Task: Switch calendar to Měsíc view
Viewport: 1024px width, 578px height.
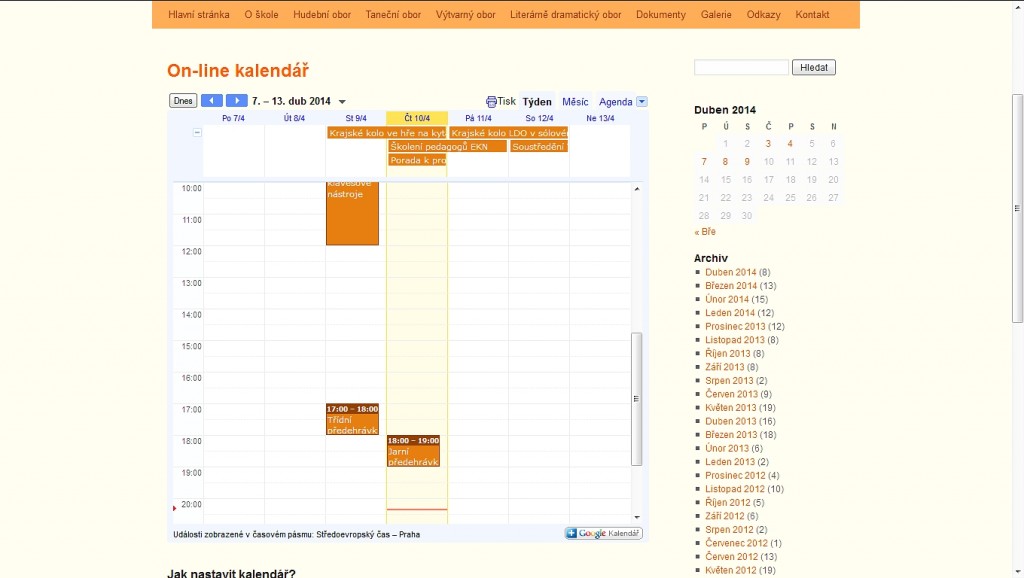Action: tap(575, 102)
